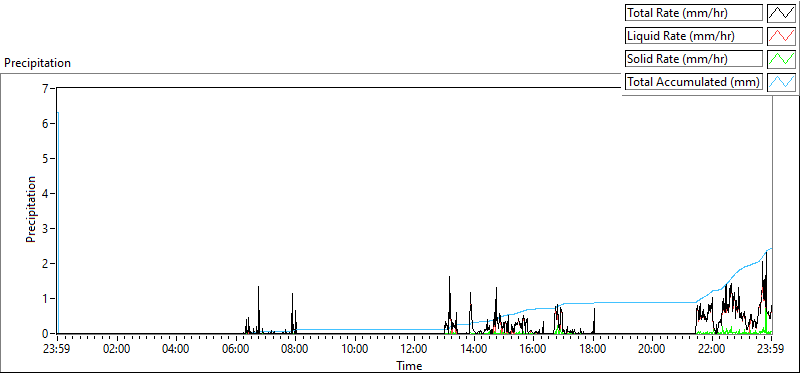Click the Precipitation chart title
Image resolution: width=800 pixels, height=373 pixels.
point(37,63)
